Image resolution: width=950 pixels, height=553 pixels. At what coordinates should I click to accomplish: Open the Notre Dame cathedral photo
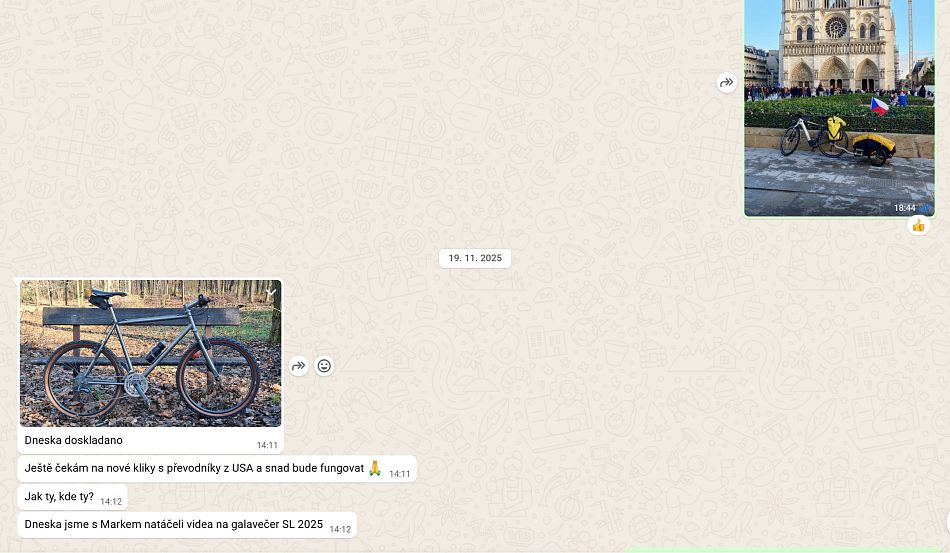point(838,100)
